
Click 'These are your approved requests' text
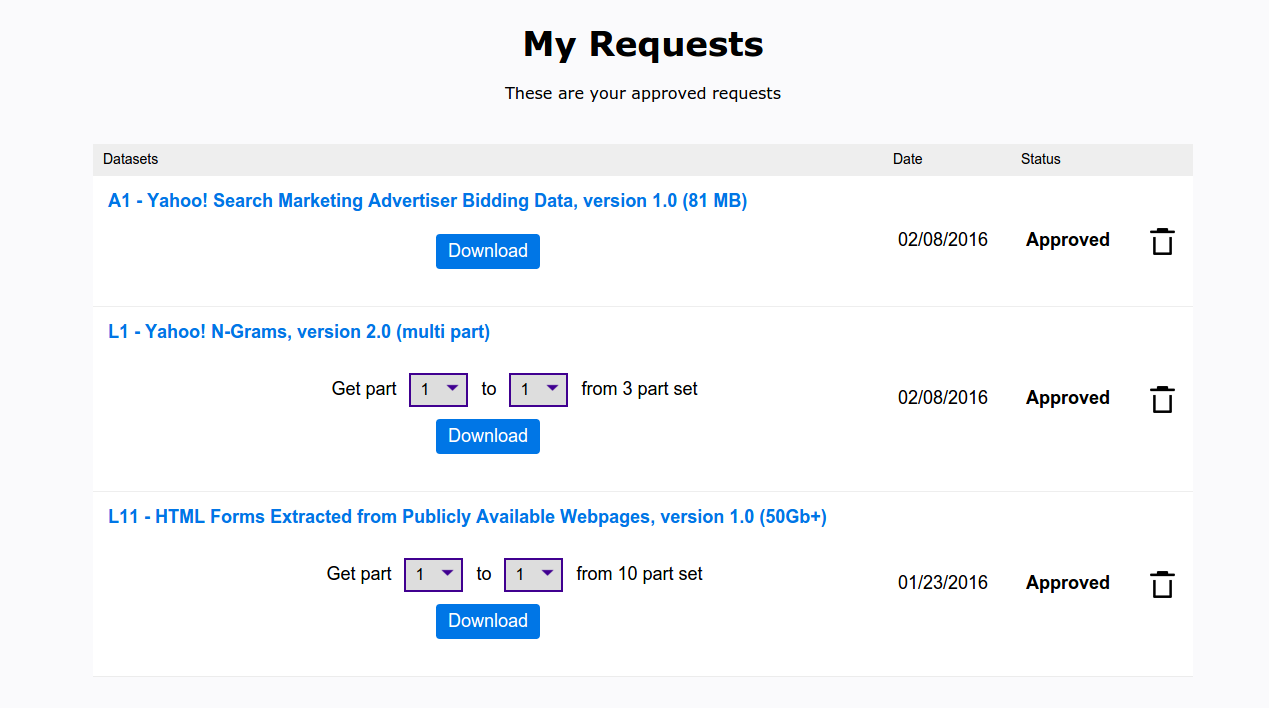643,93
